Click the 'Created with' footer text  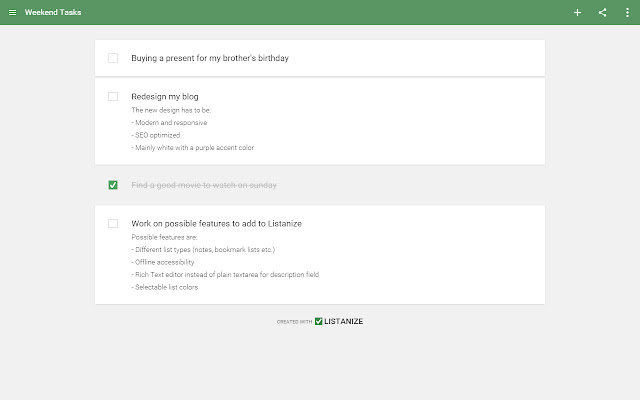[x=294, y=322]
